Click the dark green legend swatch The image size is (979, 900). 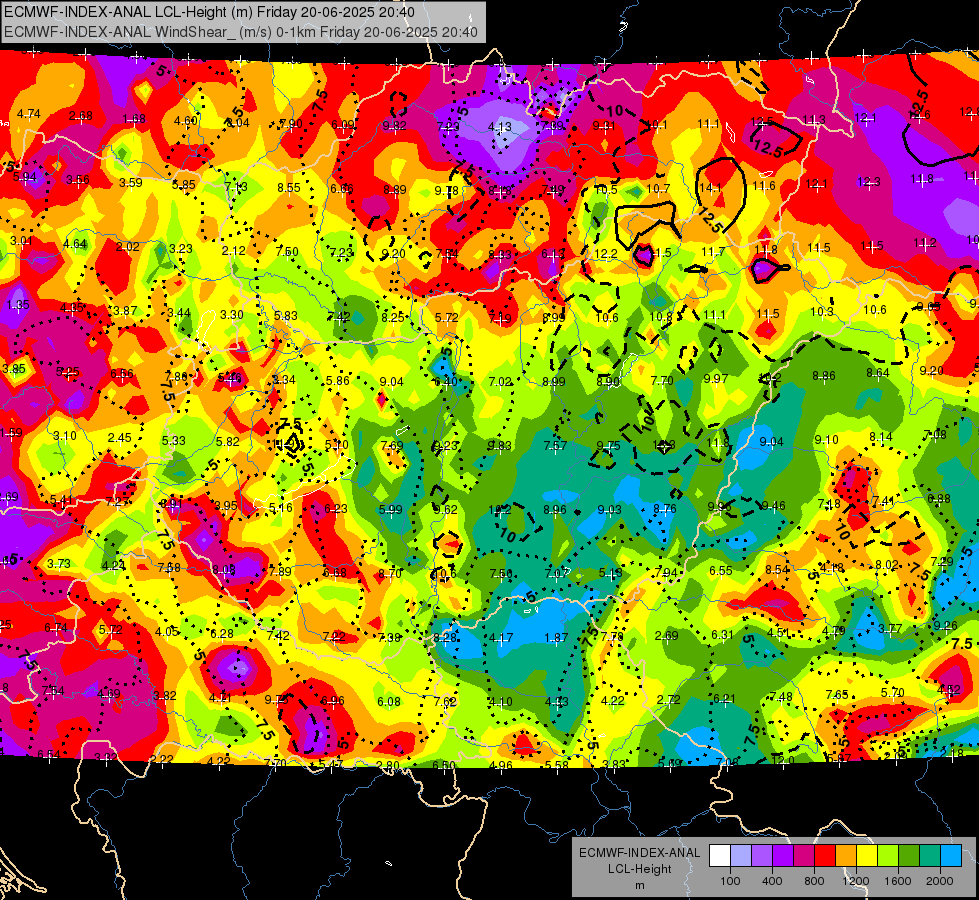click(x=908, y=856)
